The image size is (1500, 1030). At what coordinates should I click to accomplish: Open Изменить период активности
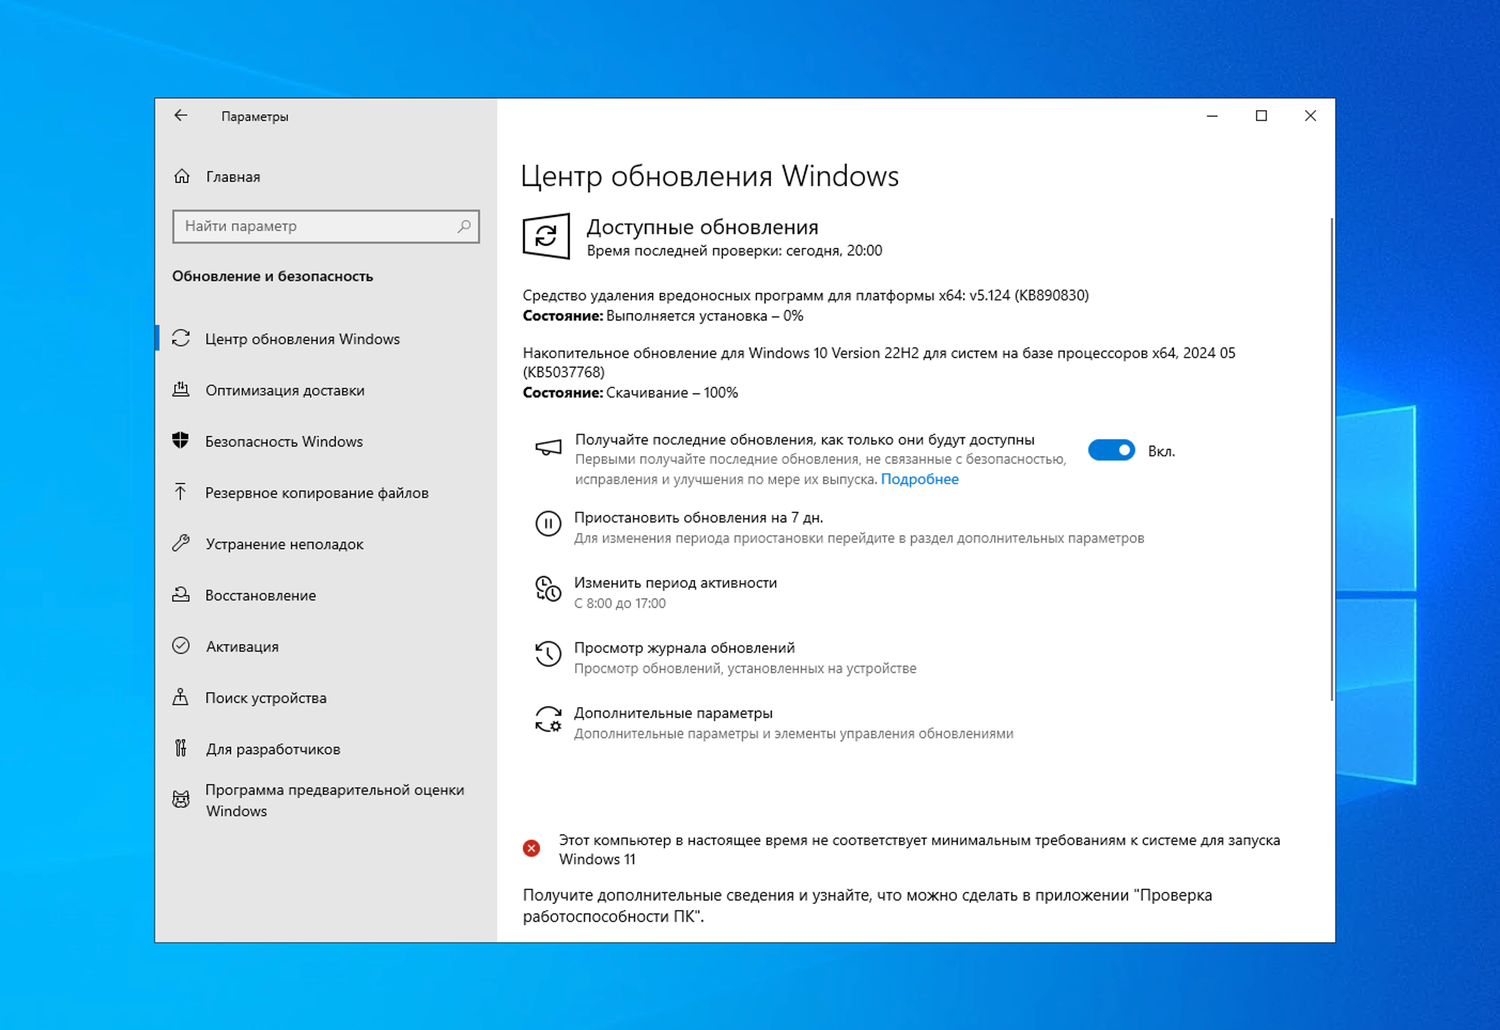coord(676,582)
